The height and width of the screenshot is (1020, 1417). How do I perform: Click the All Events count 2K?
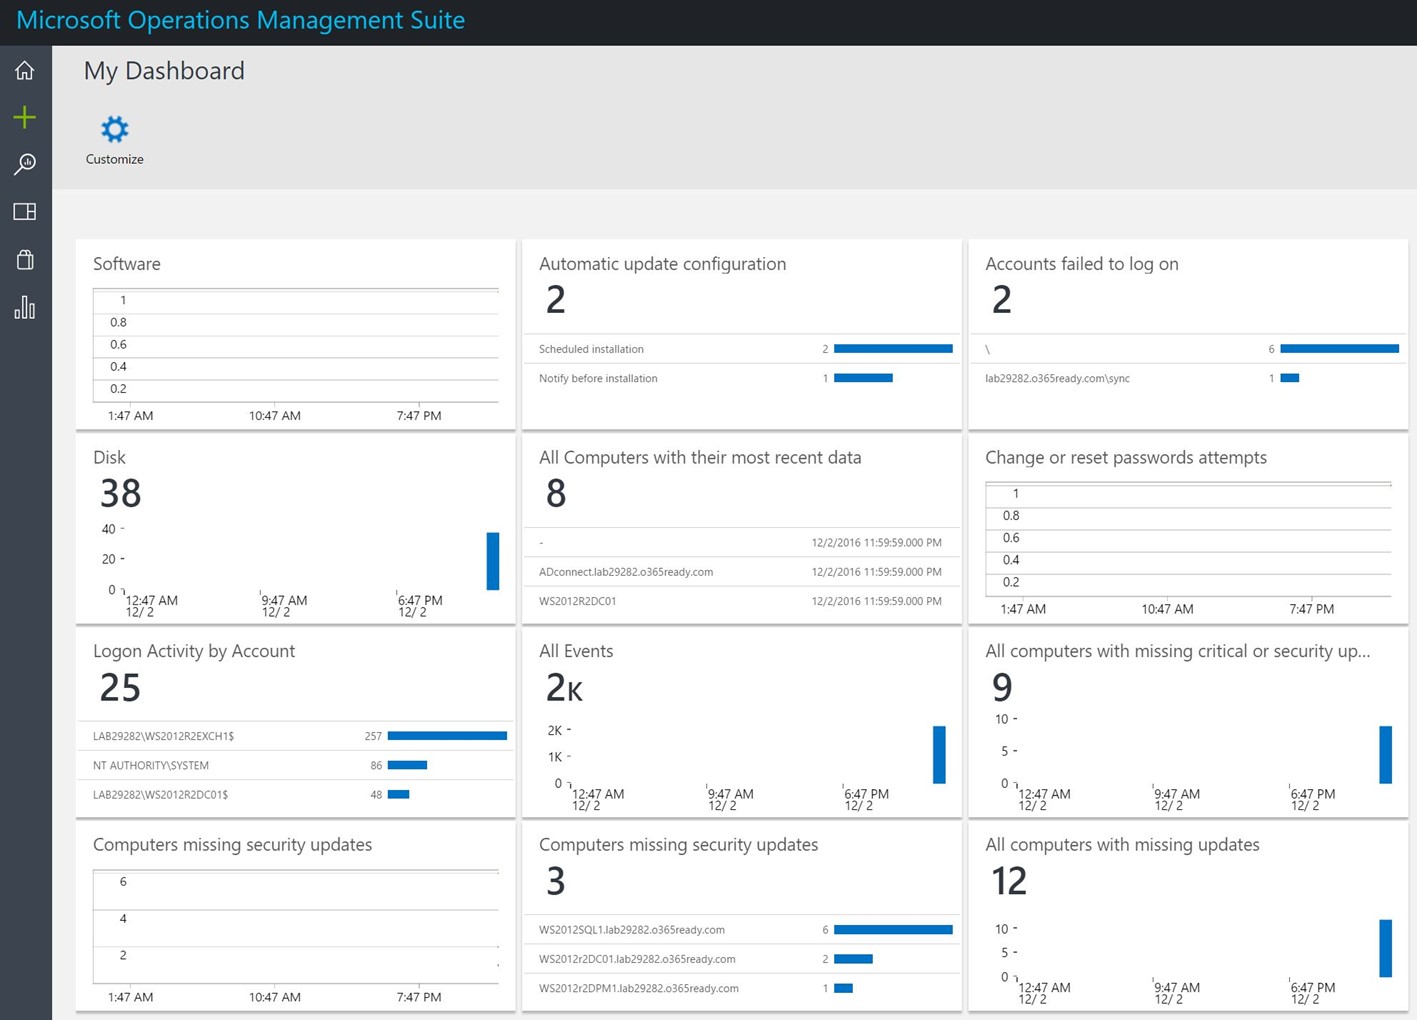pyautogui.click(x=564, y=687)
